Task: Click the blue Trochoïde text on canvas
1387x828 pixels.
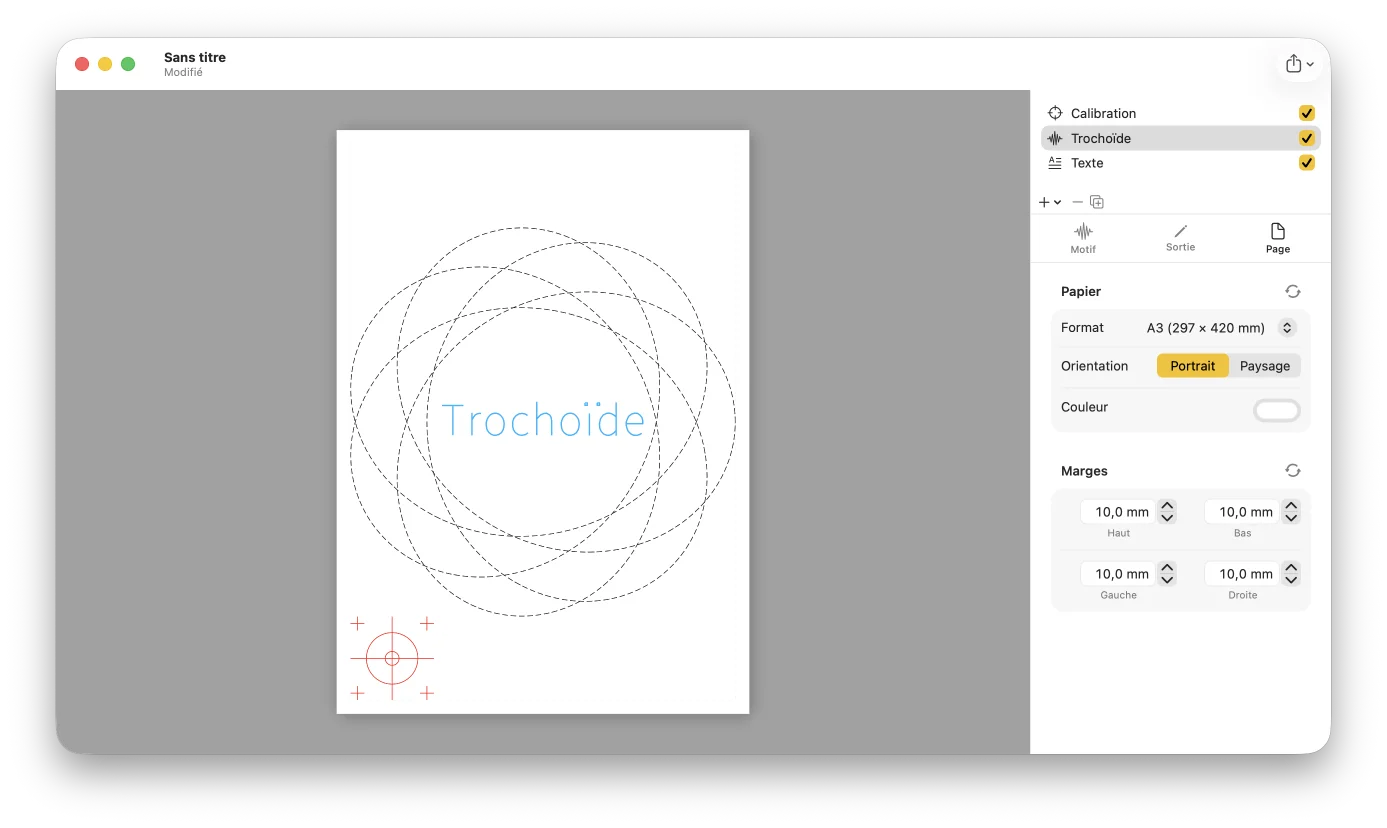Action: tap(543, 420)
